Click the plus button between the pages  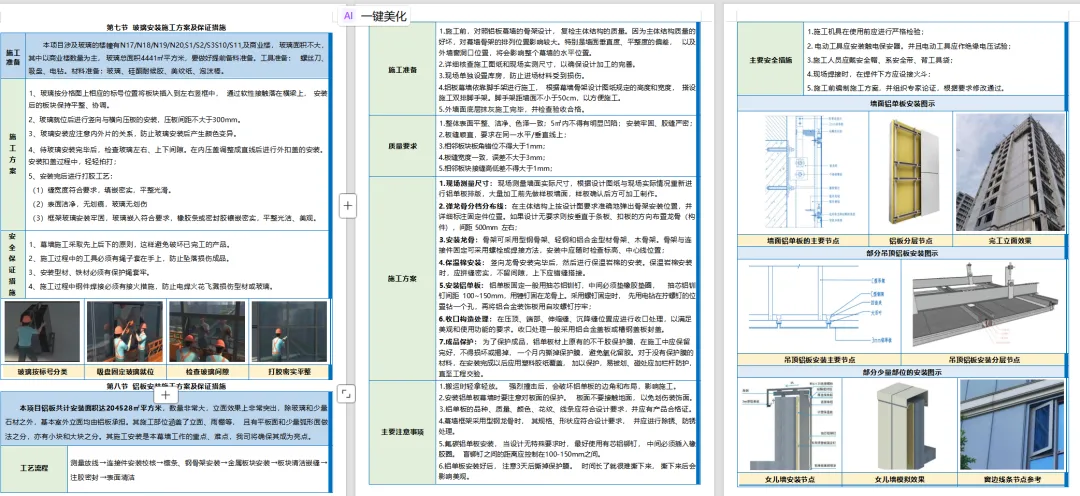coord(348,205)
